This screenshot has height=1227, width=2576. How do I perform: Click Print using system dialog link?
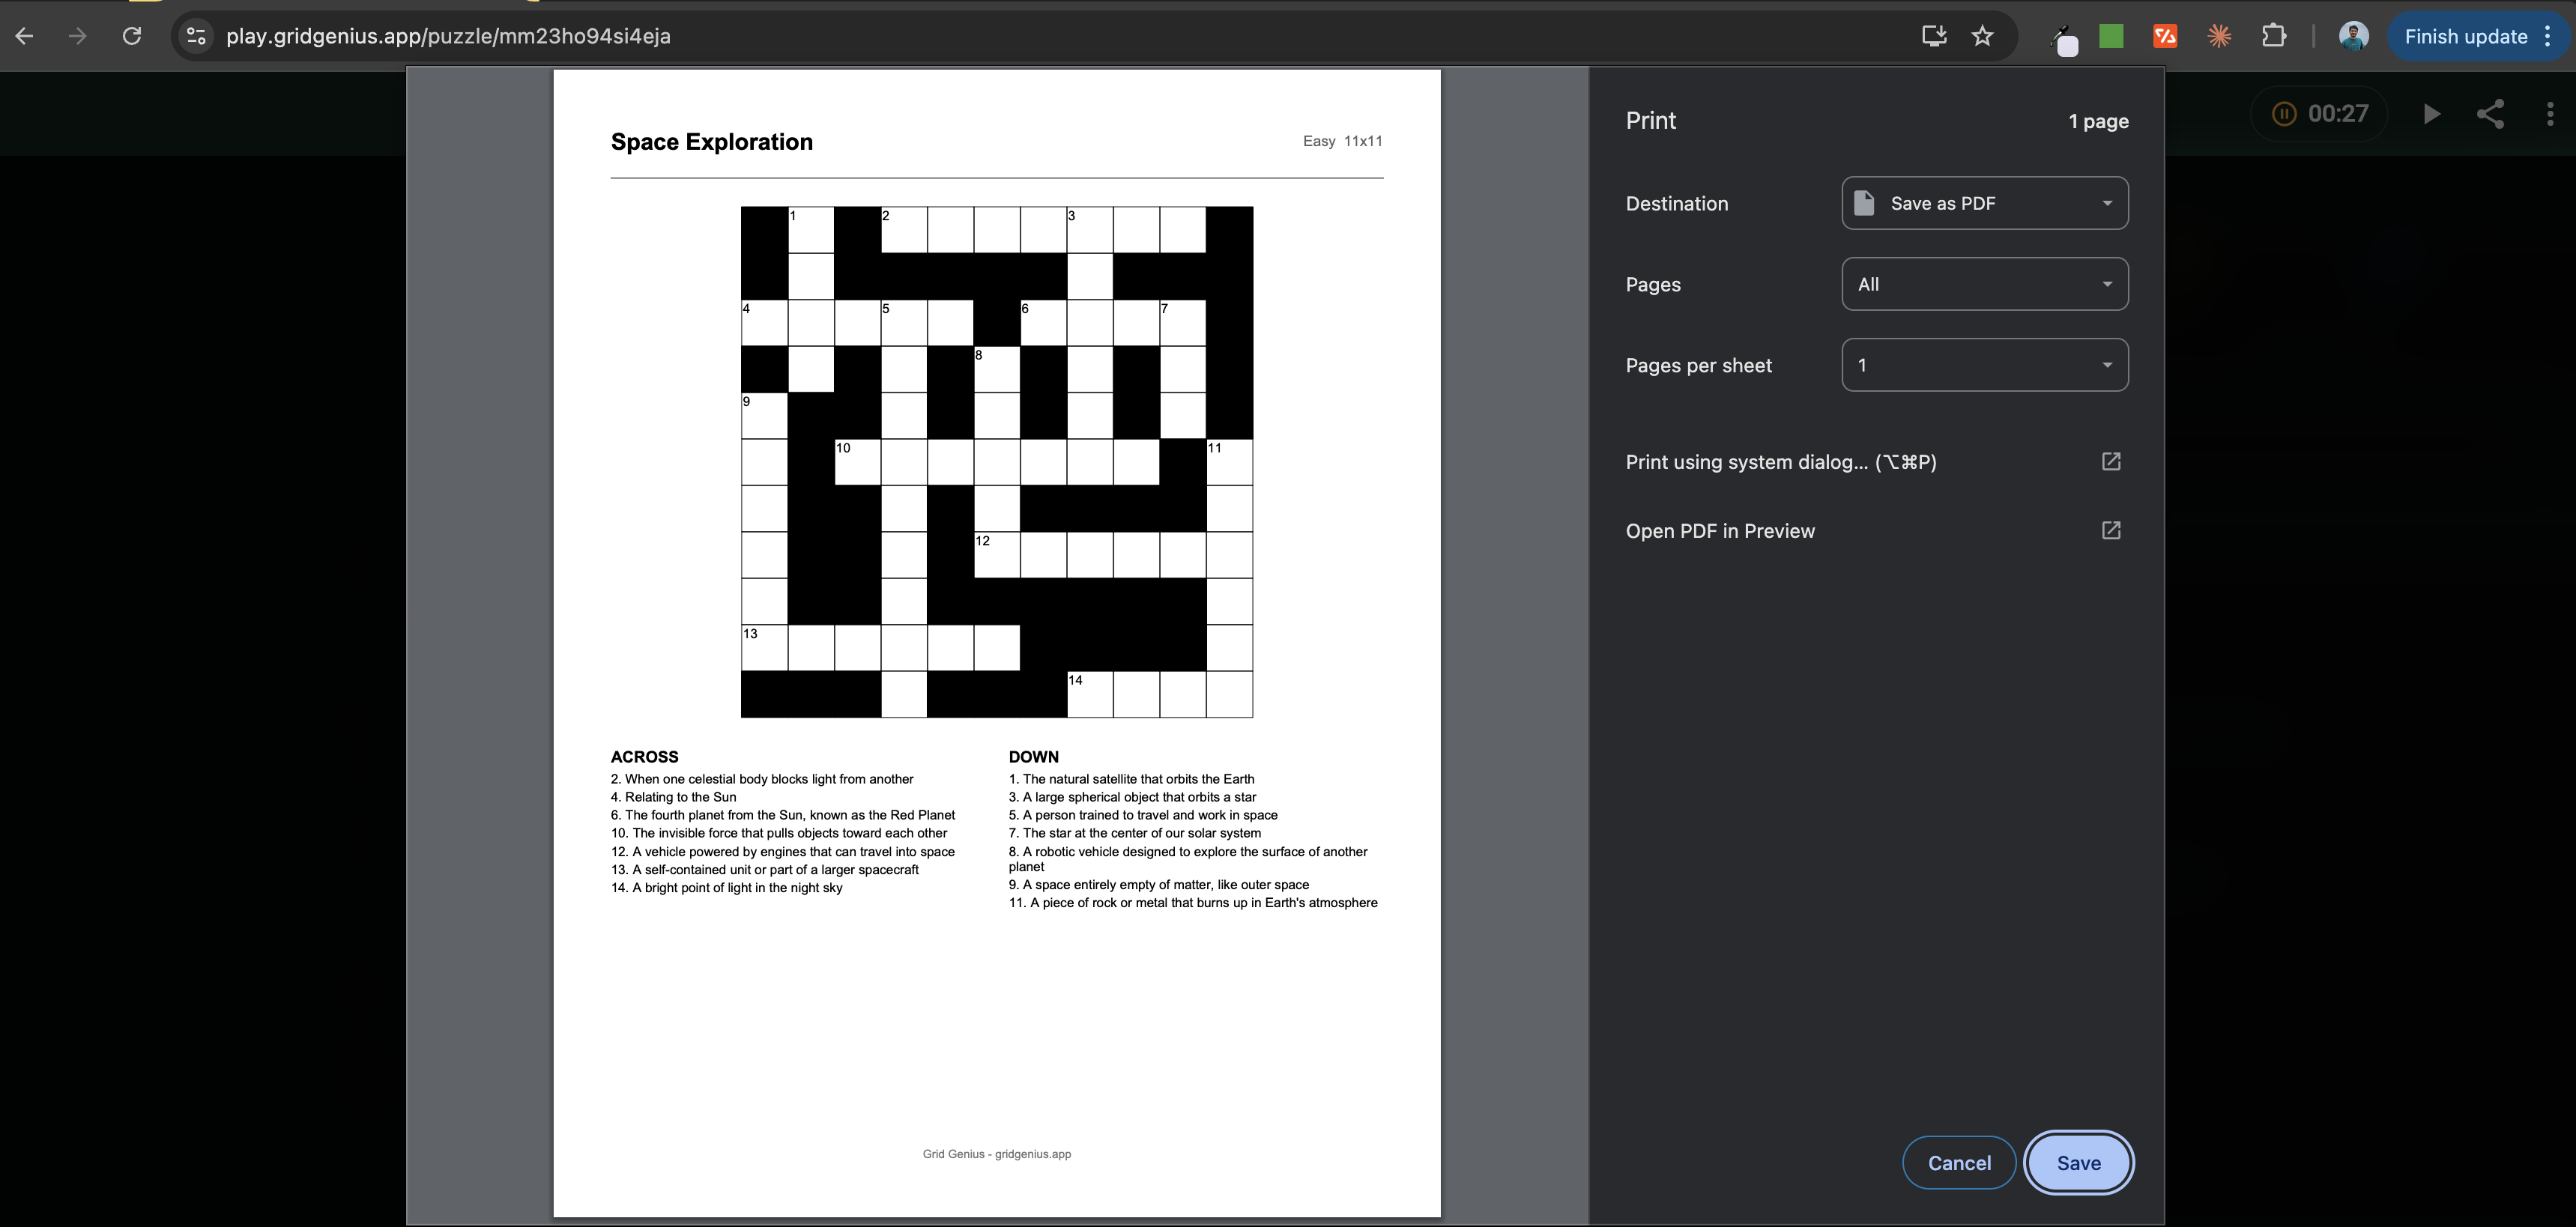1780,462
